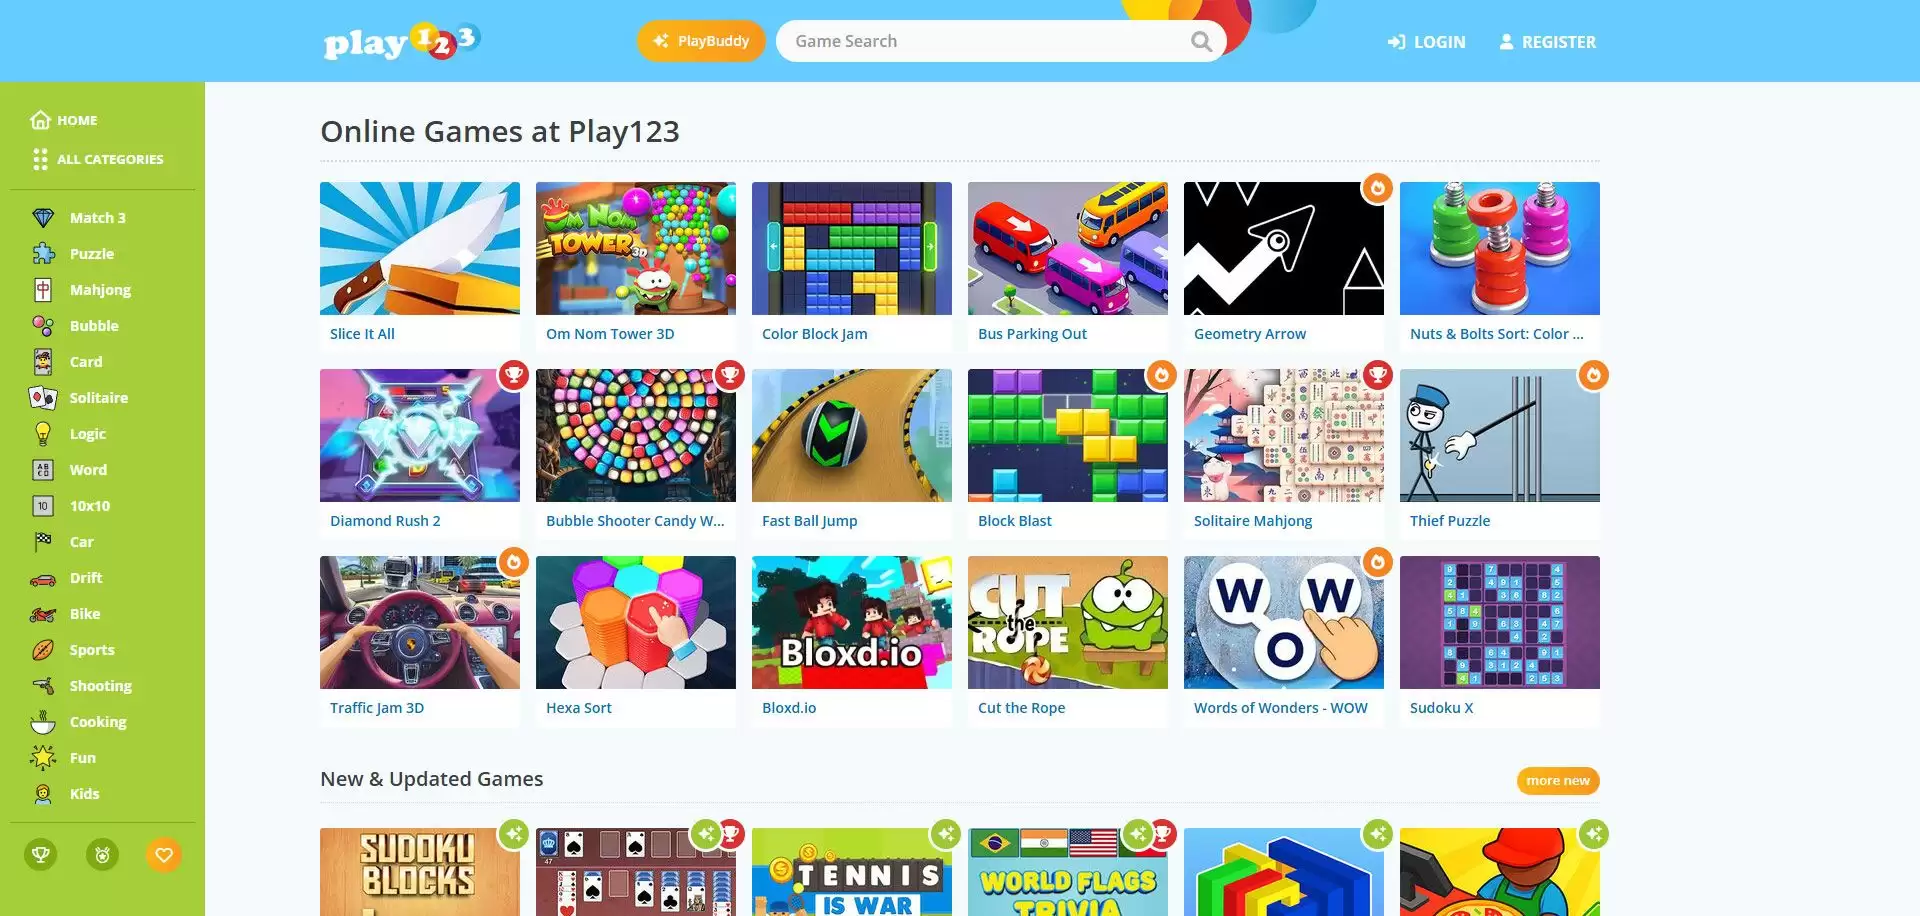Click the trophy badge on Diamond Rush 2
Image resolution: width=1920 pixels, height=916 pixels.
click(x=513, y=375)
